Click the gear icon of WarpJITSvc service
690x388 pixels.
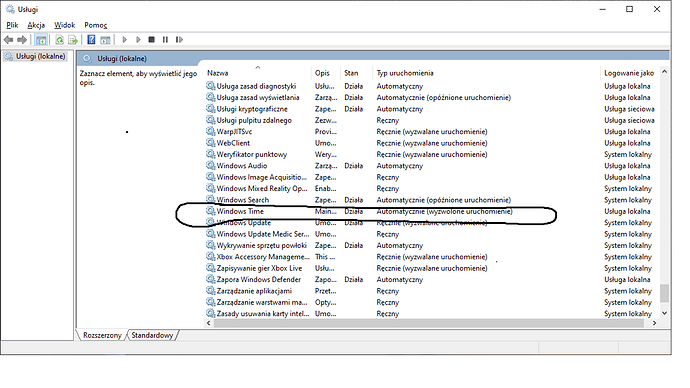click(x=210, y=131)
